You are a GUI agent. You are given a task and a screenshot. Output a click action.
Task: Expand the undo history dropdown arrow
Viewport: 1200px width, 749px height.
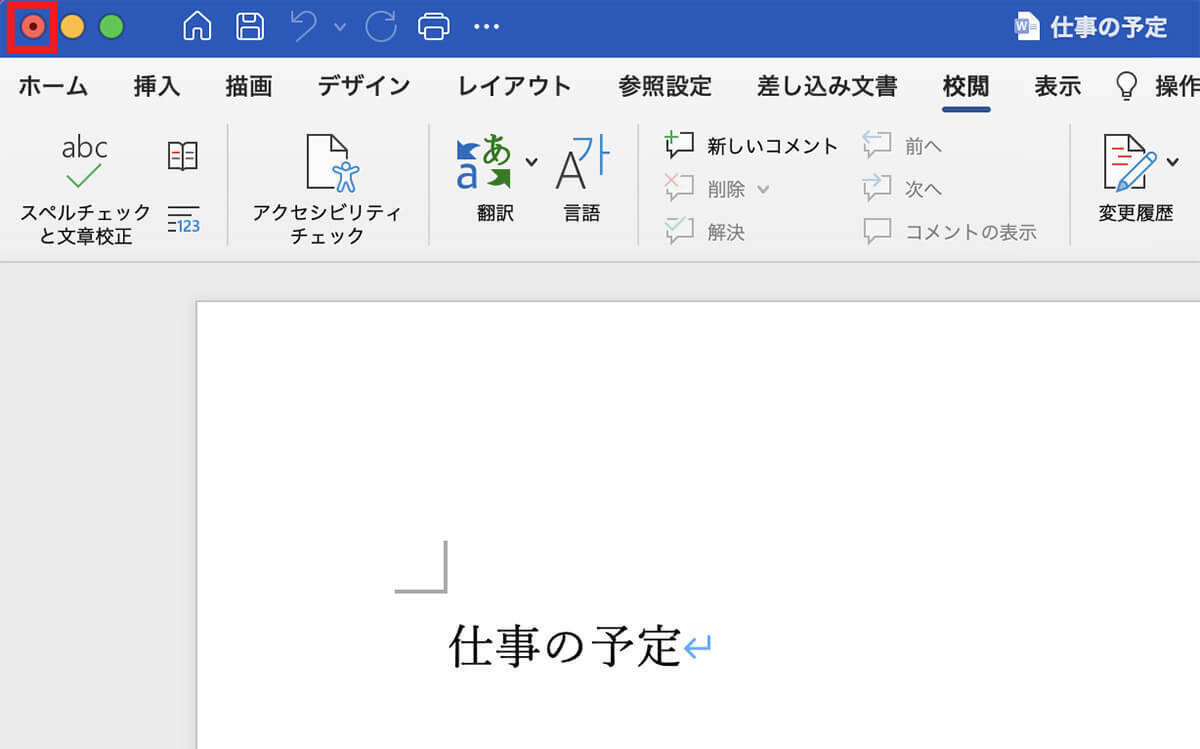[x=340, y=27]
